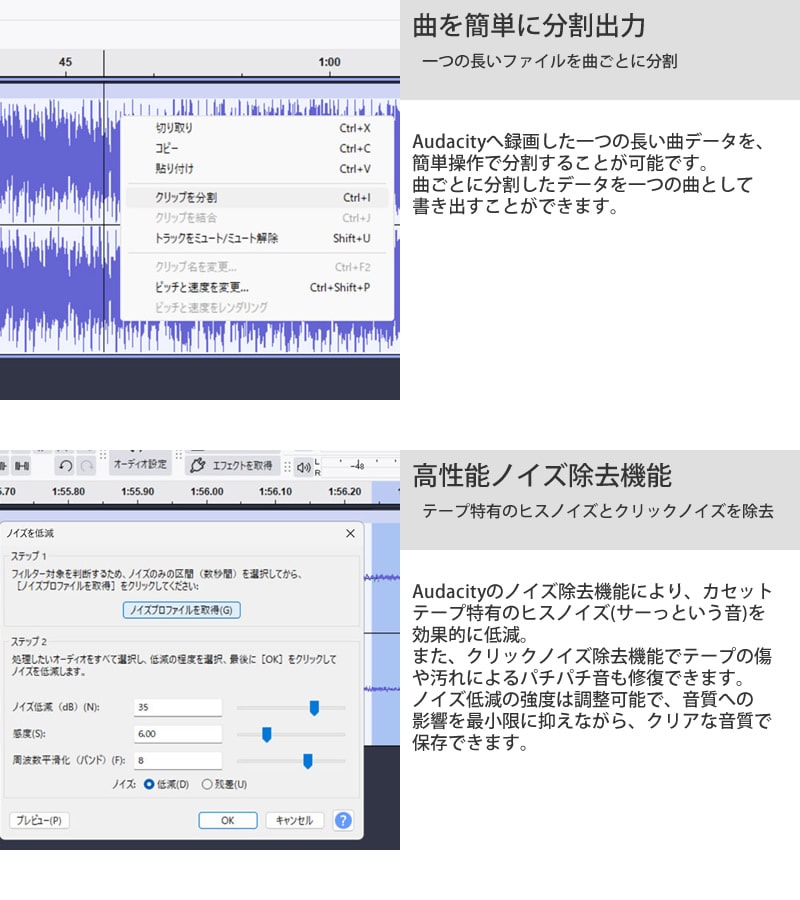The height and width of the screenshot is (900, 800).
Task: Click the ノイズプロファイルを取得(G) button
Action: point(181,610)
